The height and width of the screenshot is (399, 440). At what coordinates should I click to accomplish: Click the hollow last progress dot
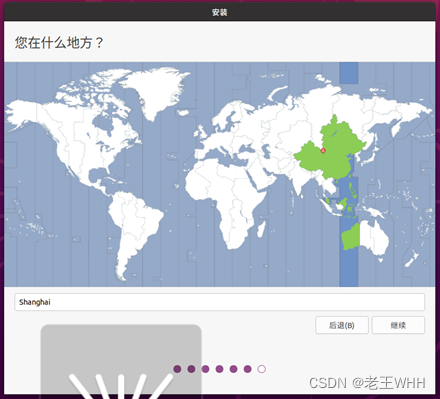click(x=262, y=369)
